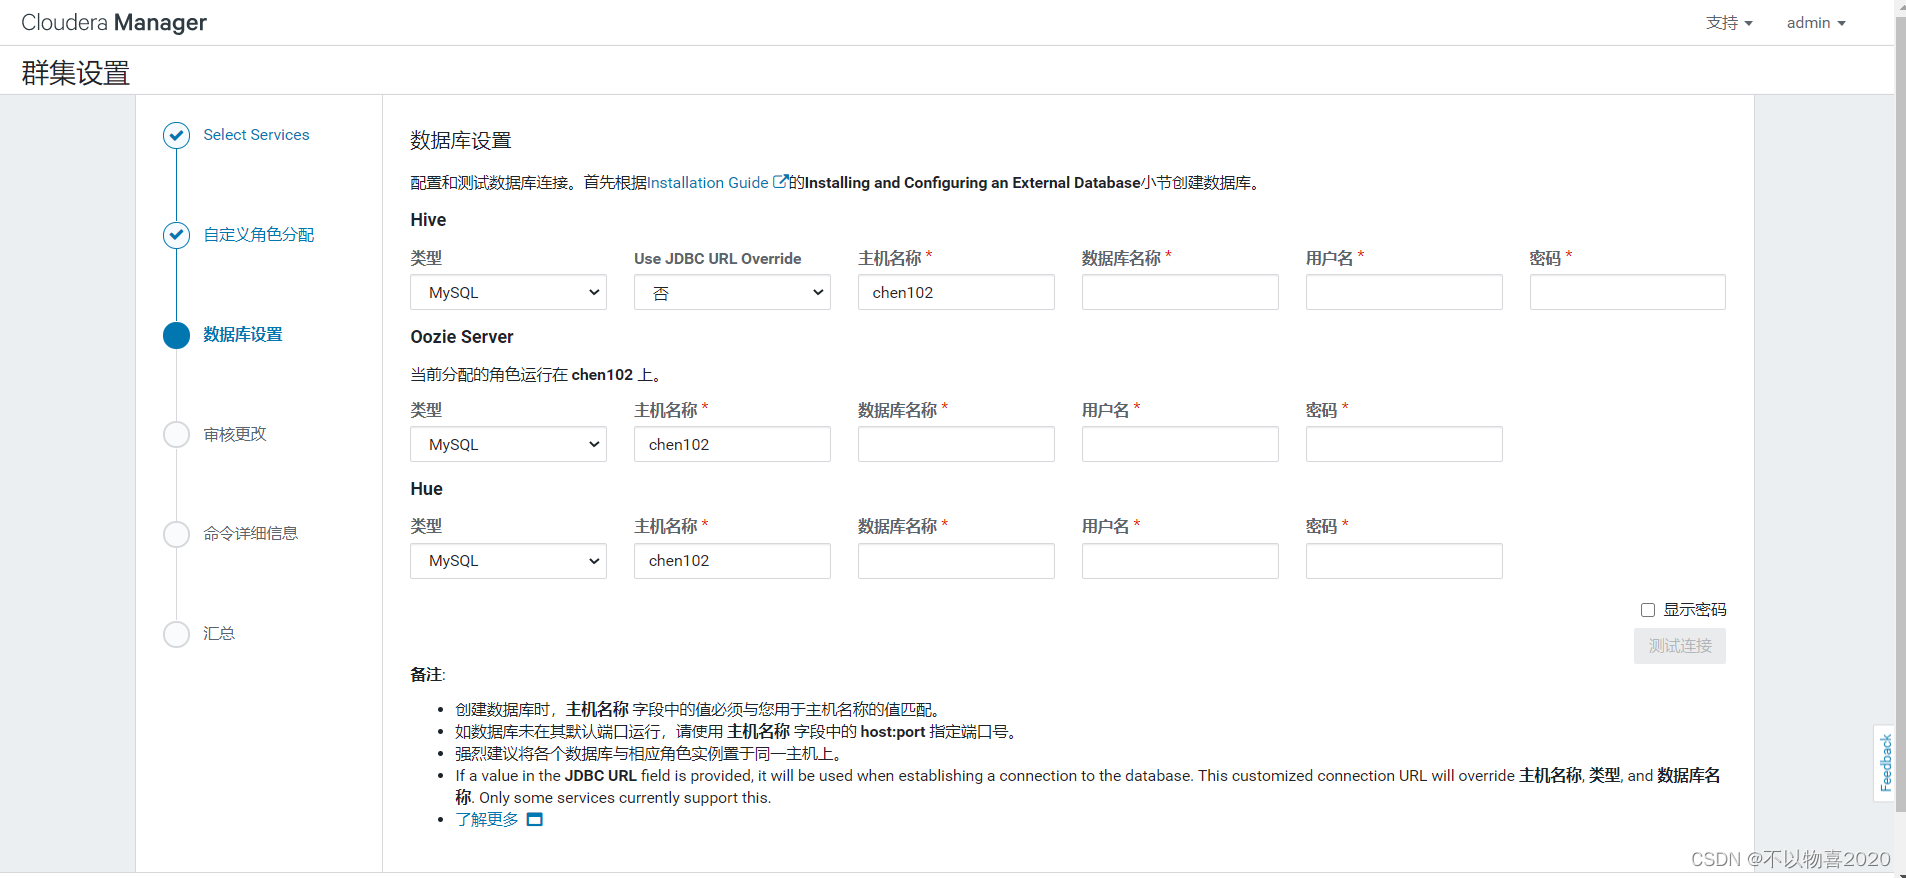
Task: Click the 审核更改 step circle
Action: point(176,434)
